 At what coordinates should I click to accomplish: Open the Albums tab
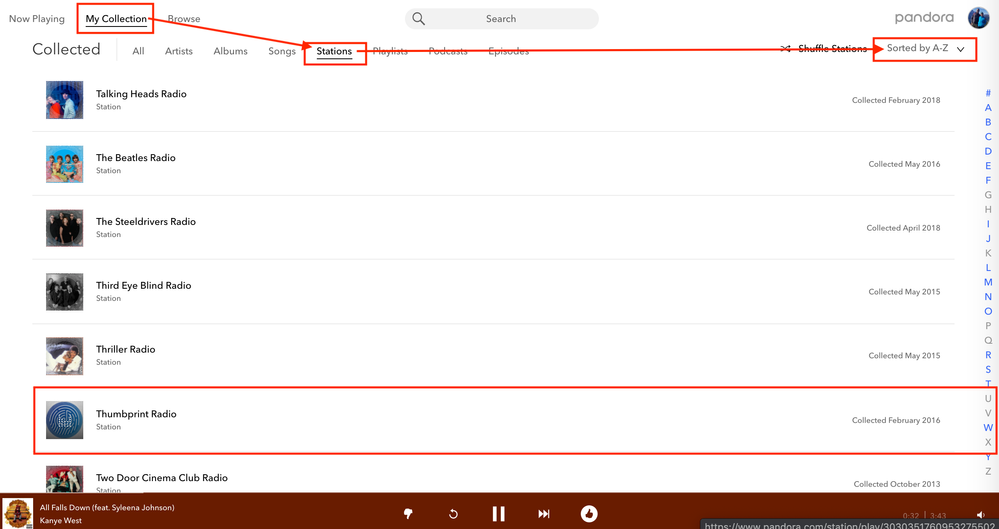pyautogui.click(x=230, y=51)
